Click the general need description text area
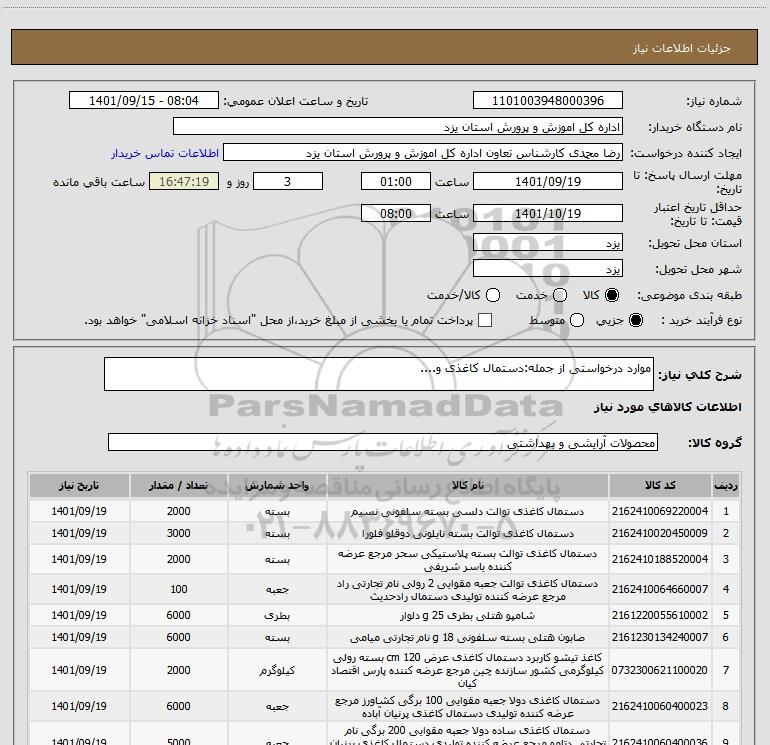The image size is (770, 745). [379, 374]
